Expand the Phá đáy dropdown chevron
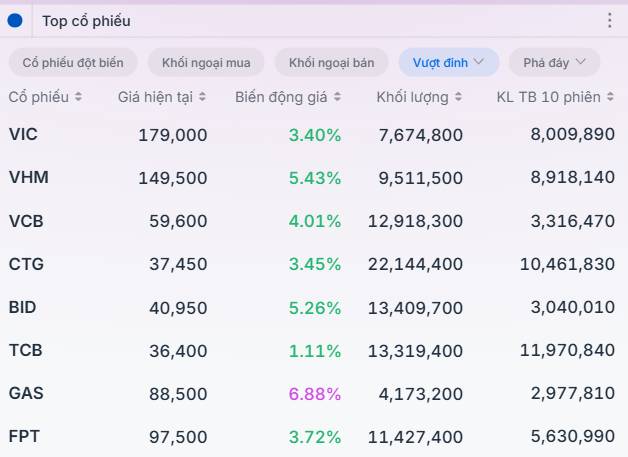This screenshot has height=457, width=628. 580,62
